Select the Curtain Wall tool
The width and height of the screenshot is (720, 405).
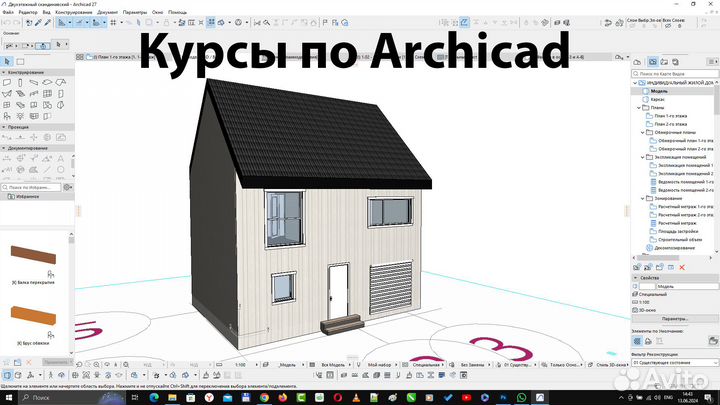coord(47,94)
